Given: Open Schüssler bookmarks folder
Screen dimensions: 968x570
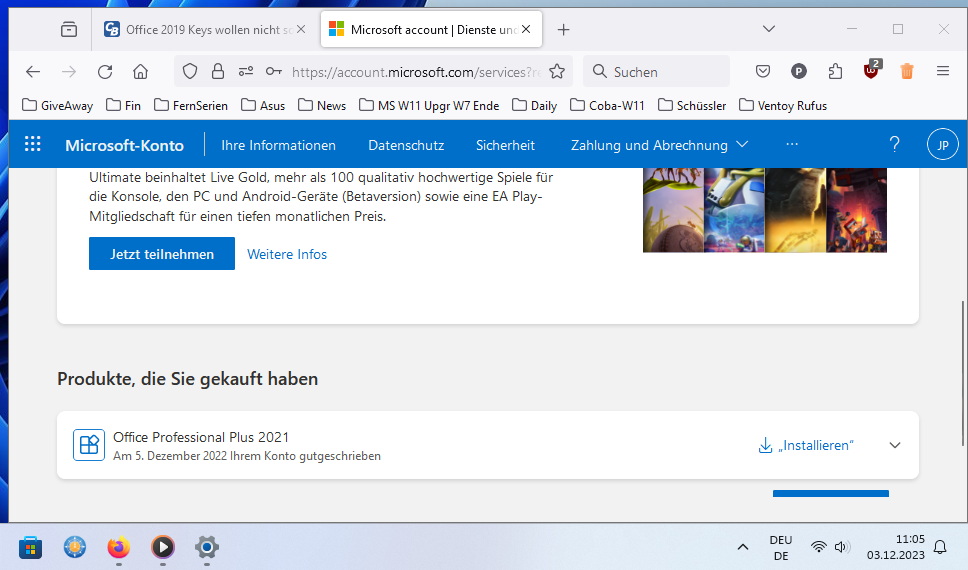Looking at the screenshot, I should [692, 106].
